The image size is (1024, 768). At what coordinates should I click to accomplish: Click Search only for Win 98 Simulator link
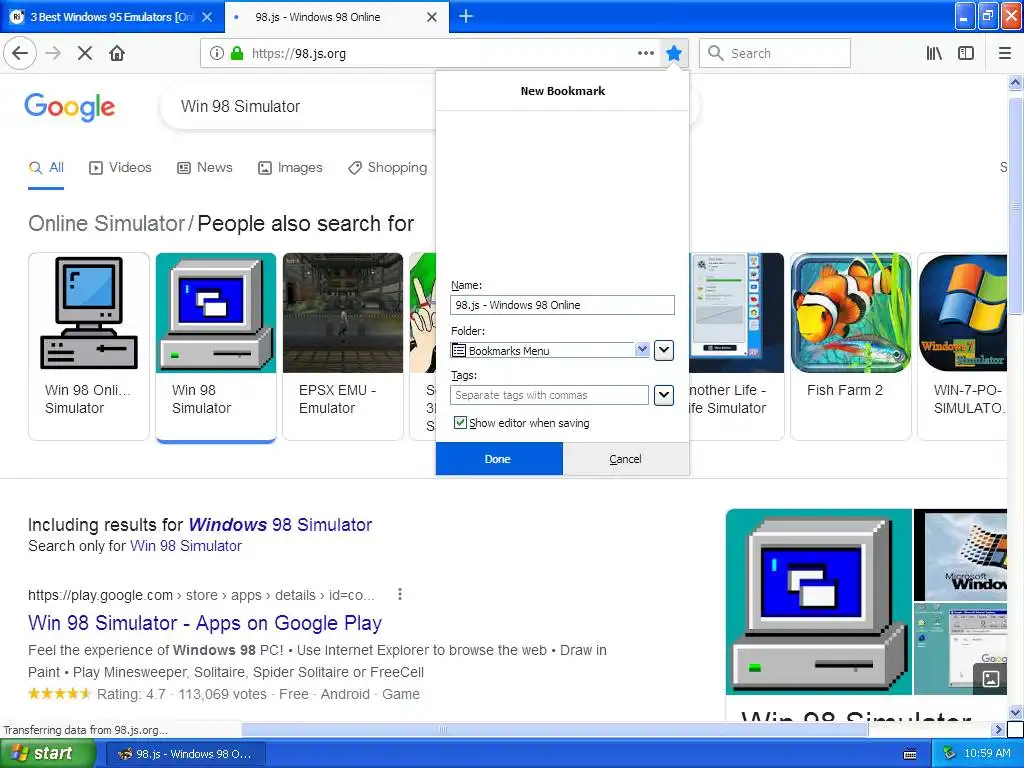pyautogui.click(x=186, y=546)
